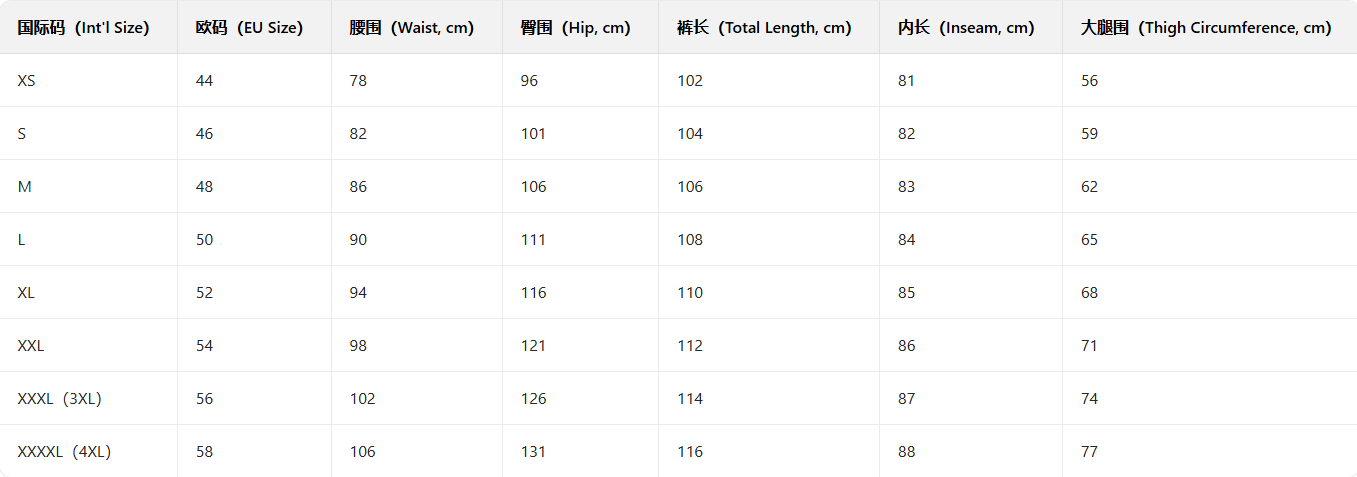The width and height of the screenshot is (1357, 477).
Task: Click hip value 131
Action: [534, 452]
